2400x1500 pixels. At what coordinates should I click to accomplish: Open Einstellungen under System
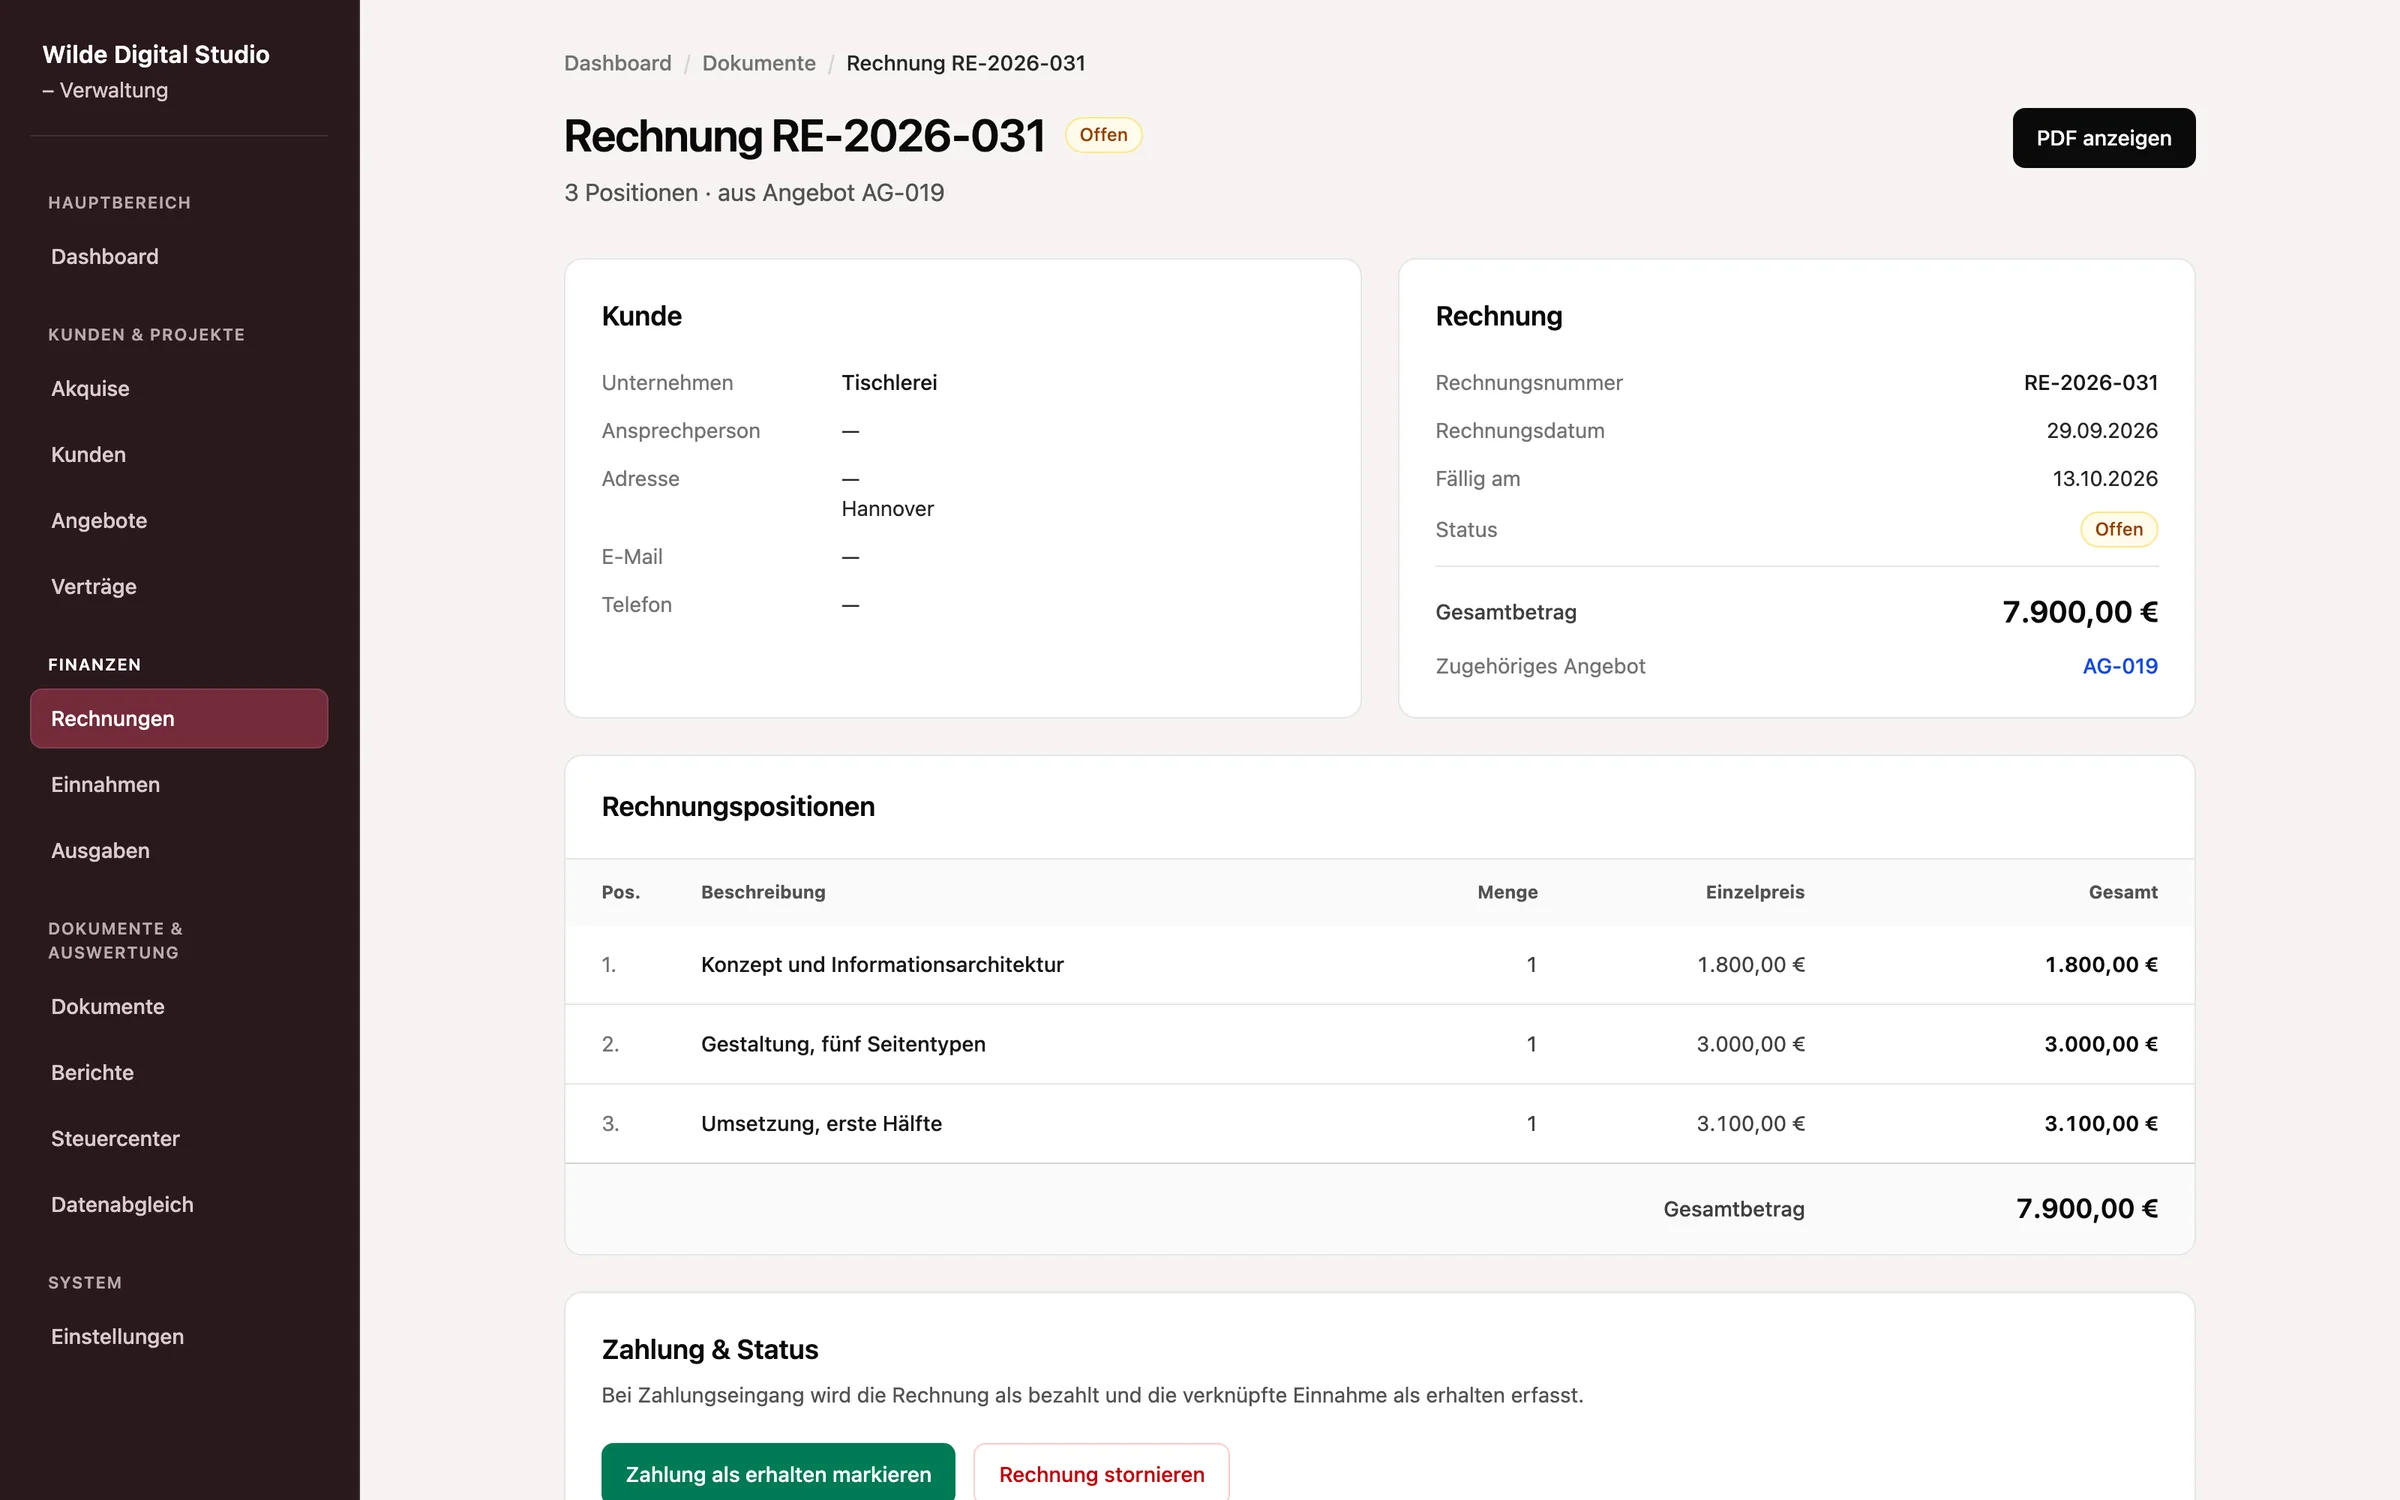pos(179,1337)
